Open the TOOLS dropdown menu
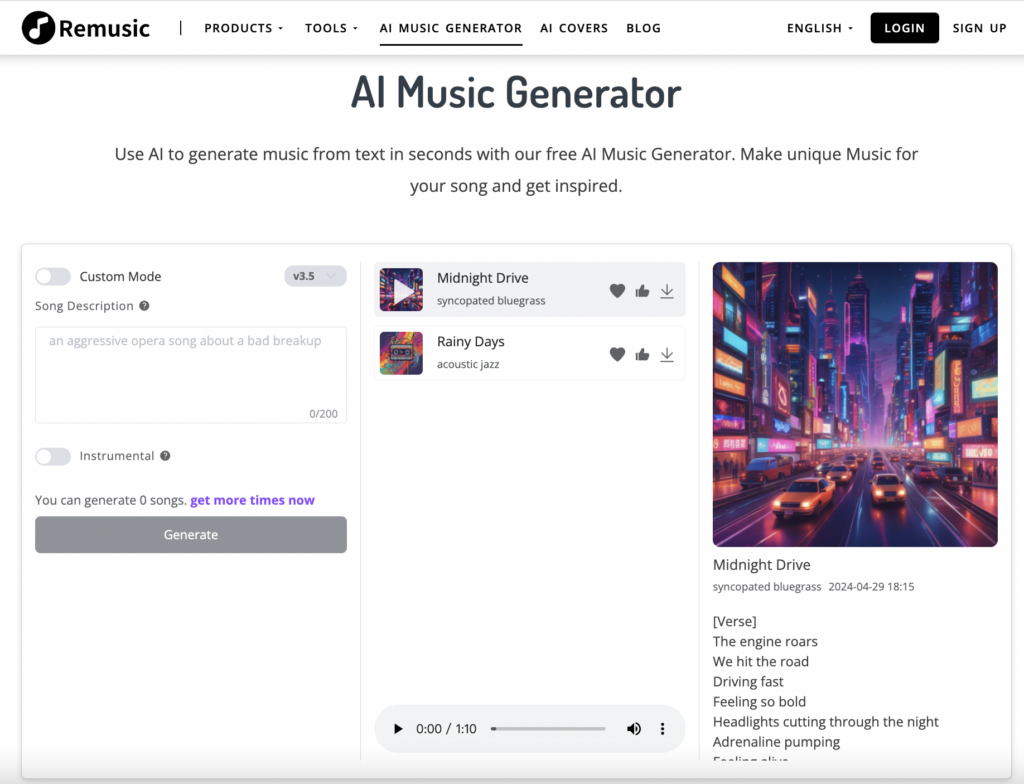 pos(331,27)
